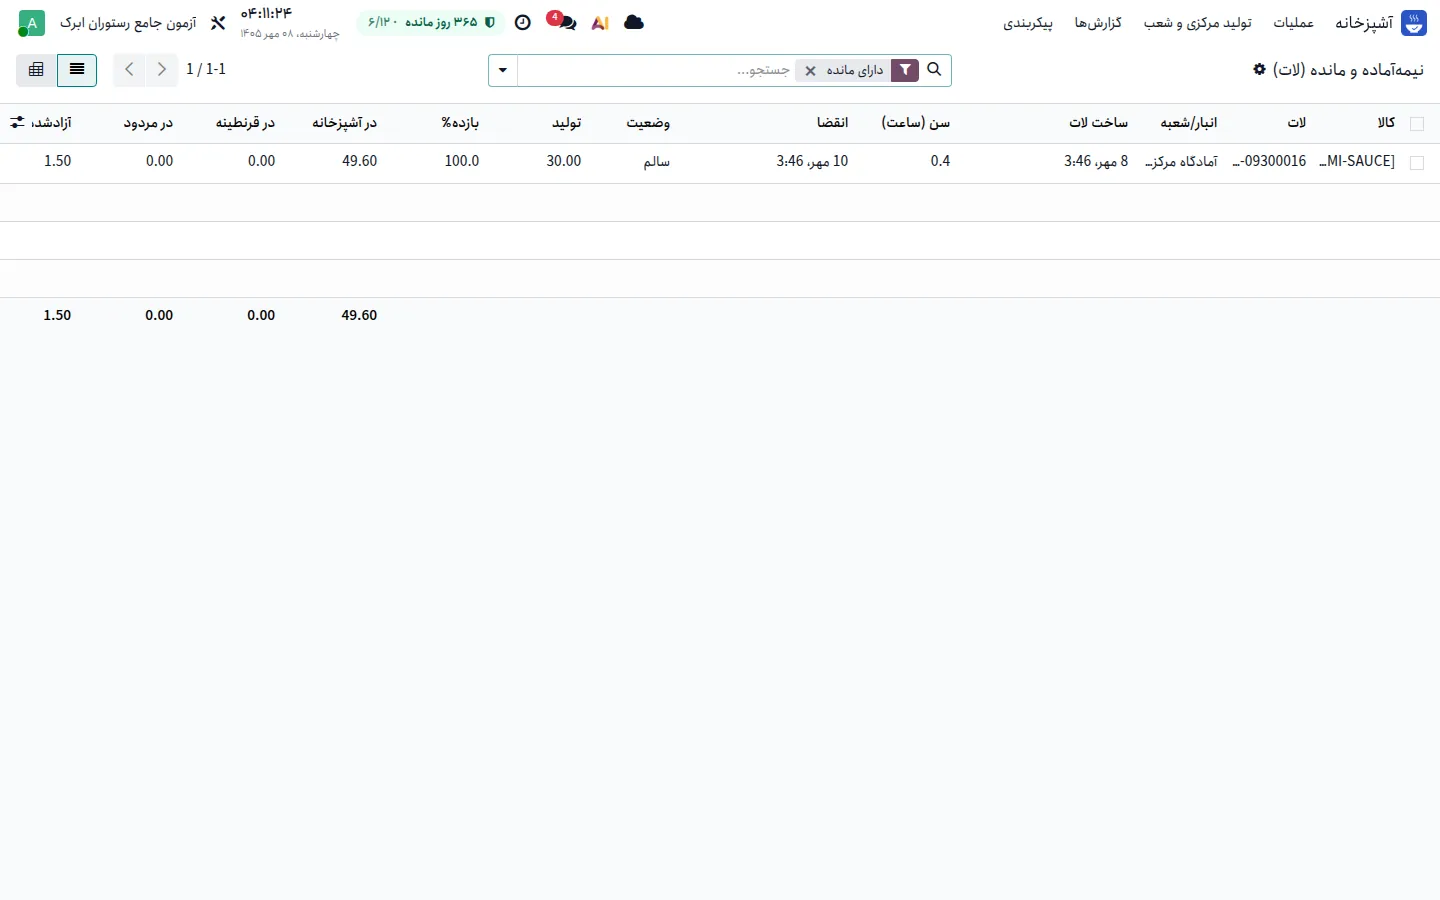Click the آمادگاه مرکز warehouse cell

tap(1181, 161)
